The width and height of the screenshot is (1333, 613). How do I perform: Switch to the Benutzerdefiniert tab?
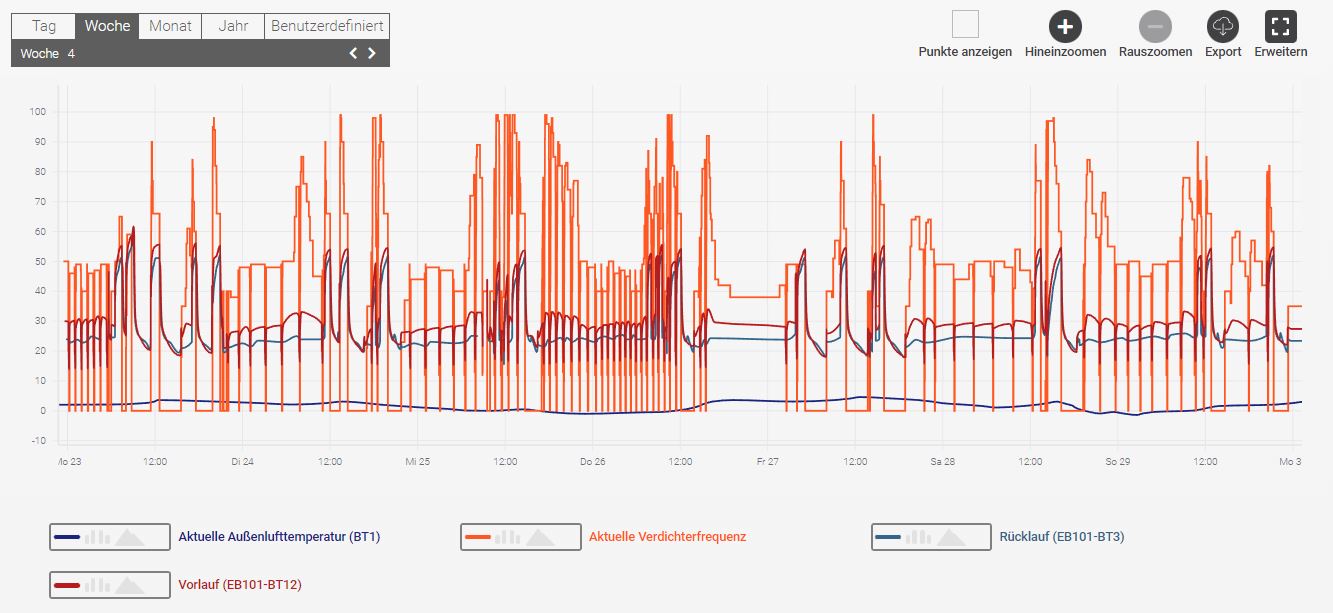327,26
